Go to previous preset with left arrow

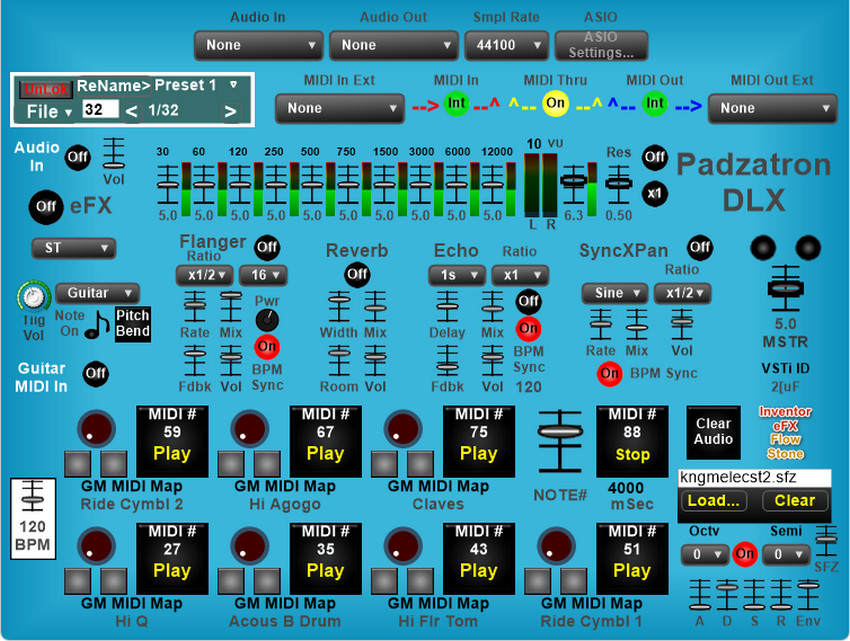[131, 111]
